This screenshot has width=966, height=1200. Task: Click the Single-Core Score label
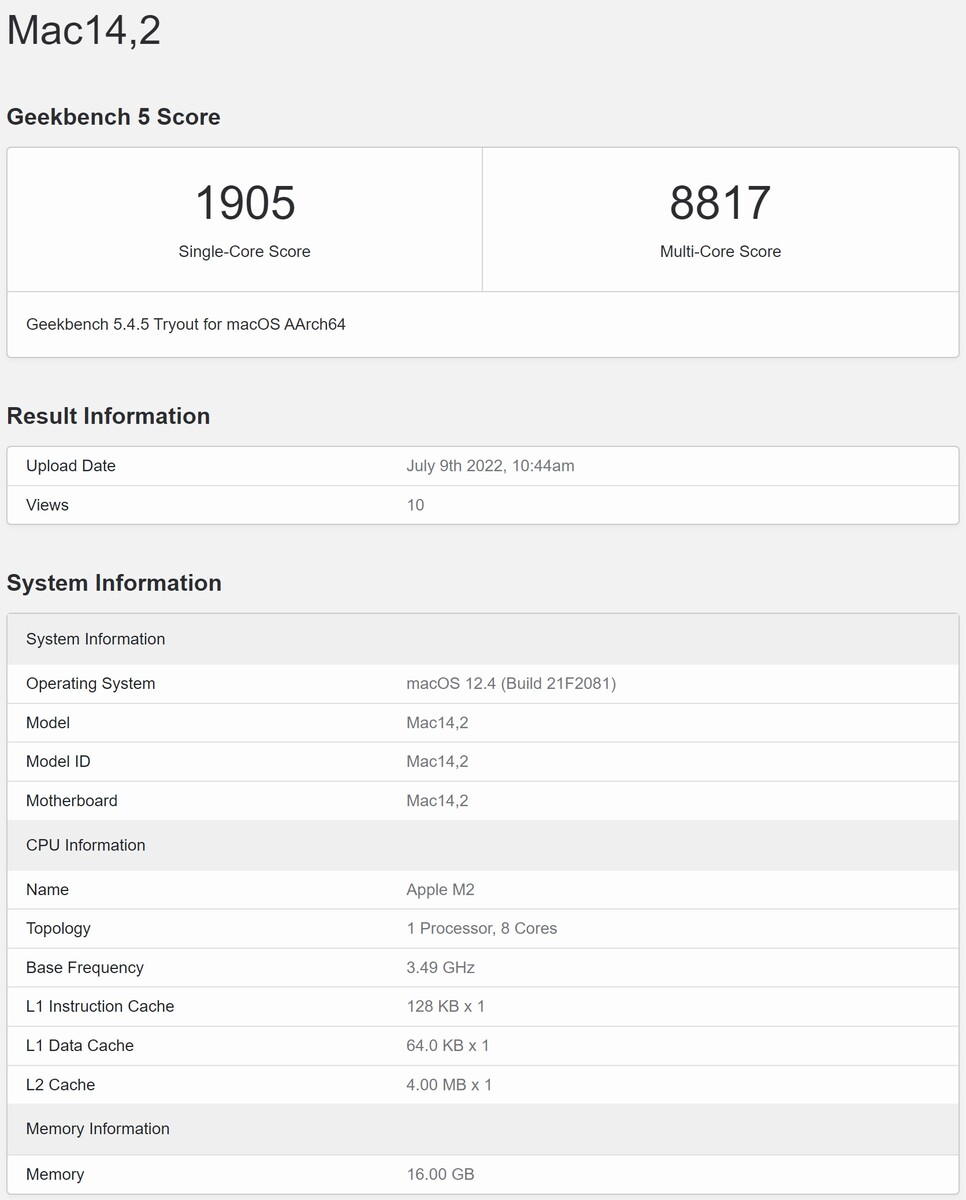pos(245,252)
